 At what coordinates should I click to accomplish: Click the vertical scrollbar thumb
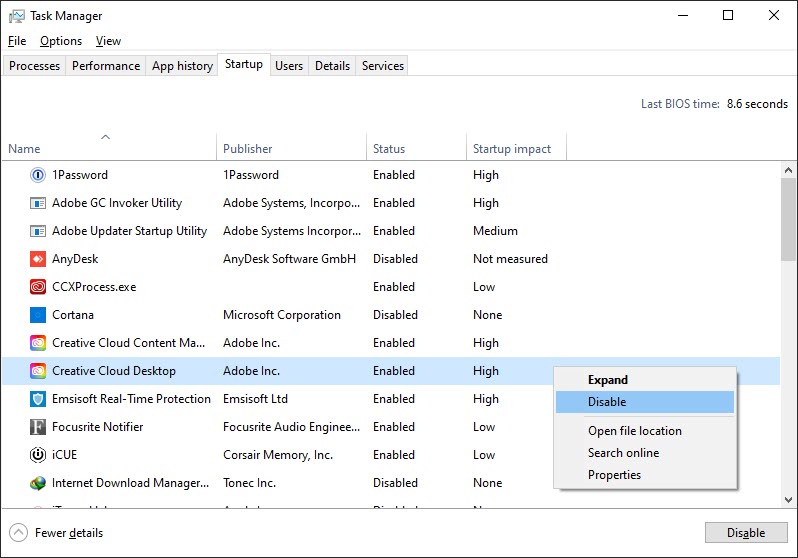[788, 220]
